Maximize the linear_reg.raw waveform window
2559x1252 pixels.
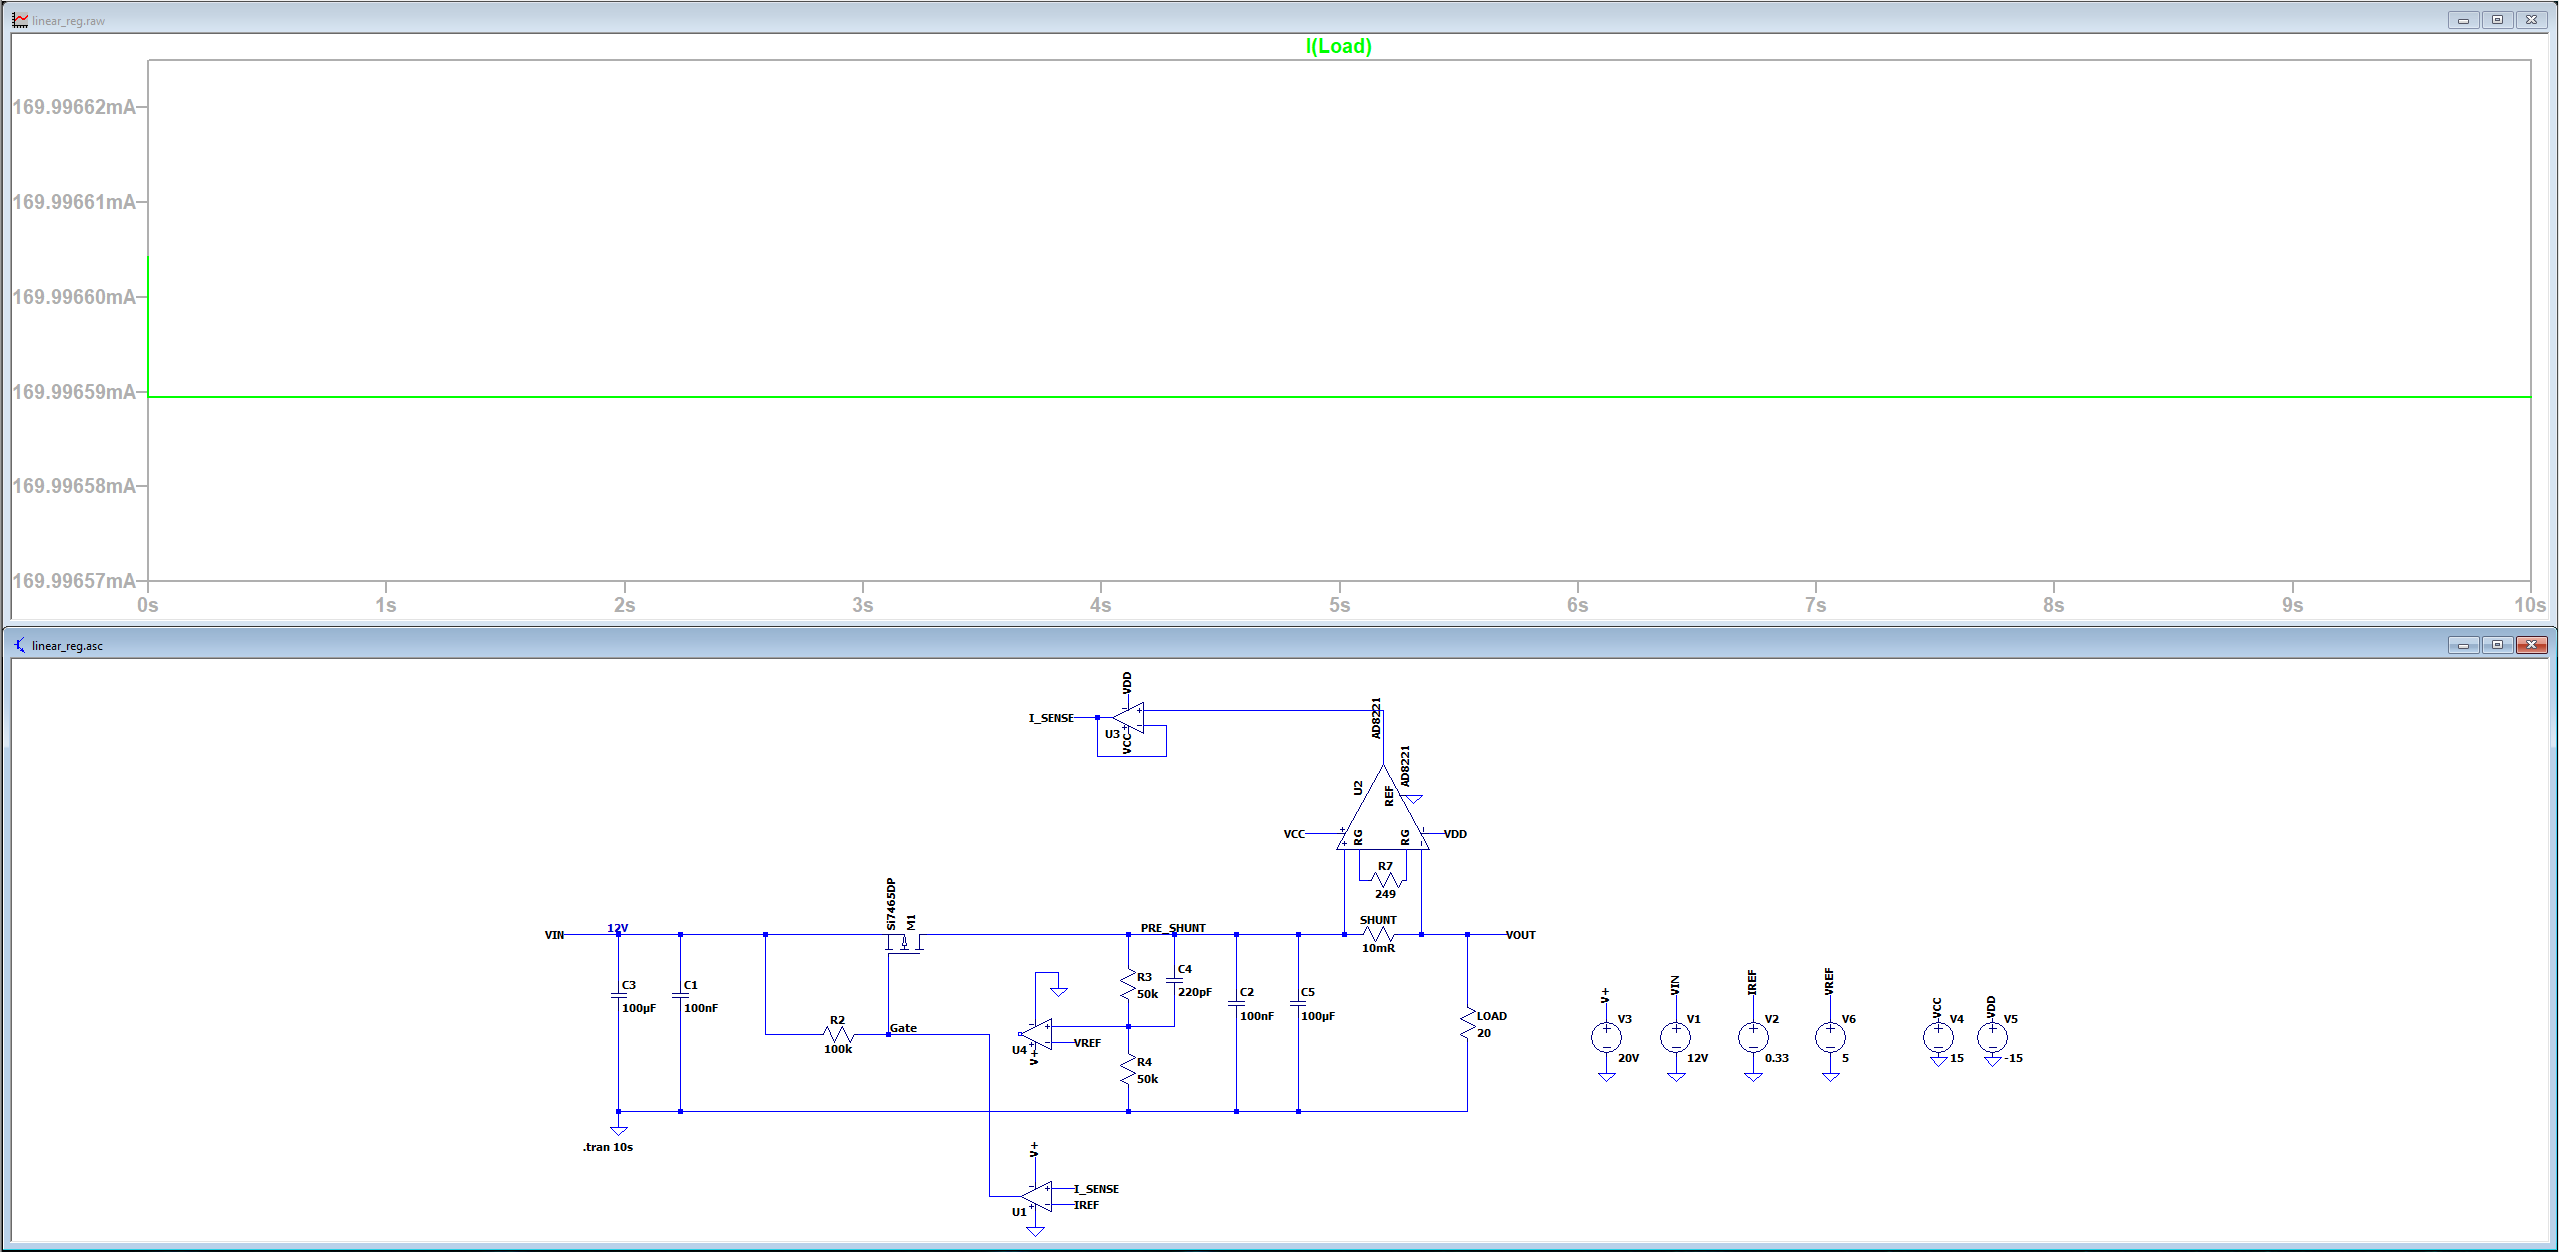[2497, 20]
